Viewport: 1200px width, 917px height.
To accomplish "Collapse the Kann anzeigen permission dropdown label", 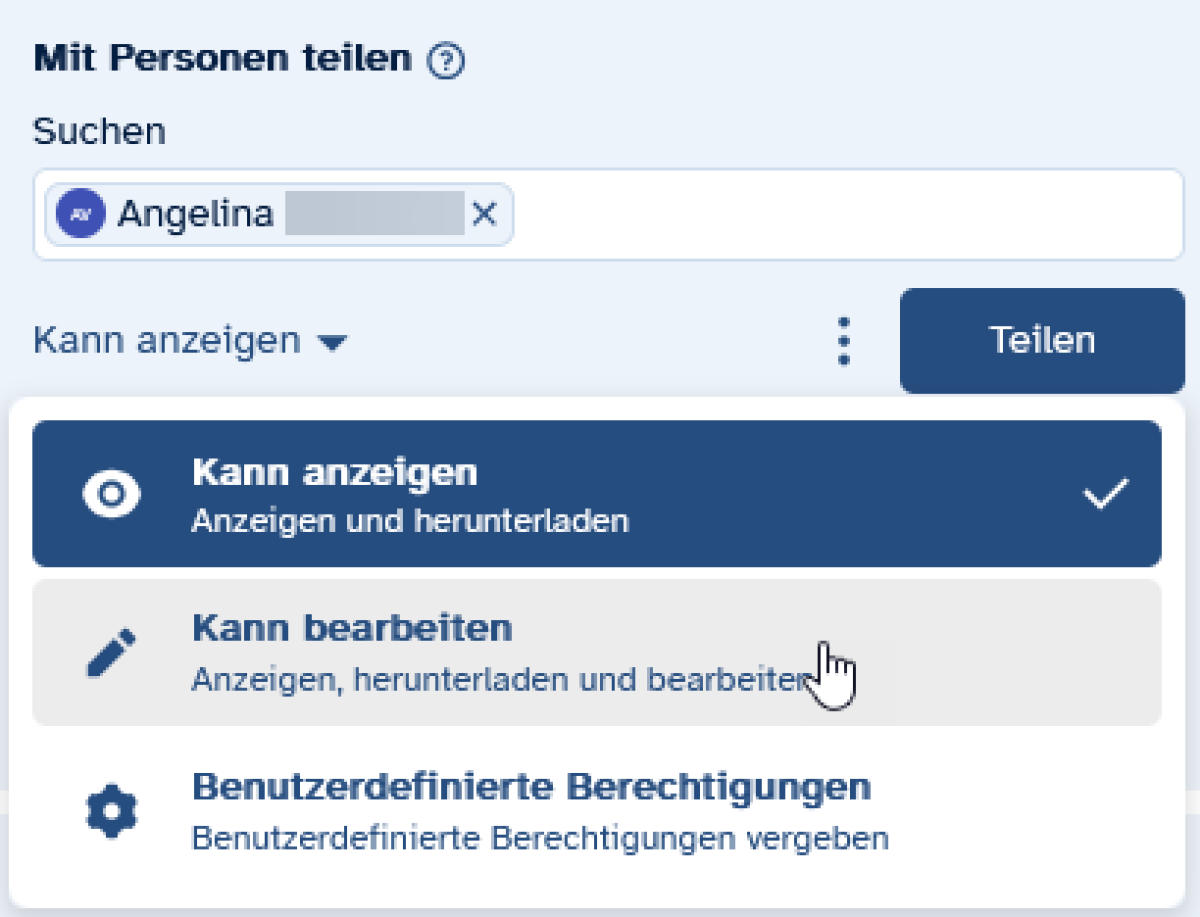I will click(x=167, y=341).
